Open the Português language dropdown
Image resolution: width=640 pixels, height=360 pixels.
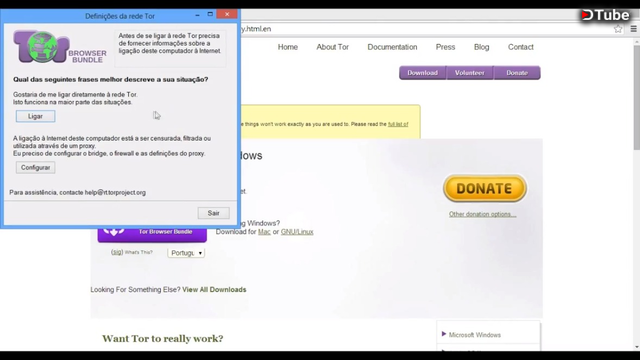(186, 253)
